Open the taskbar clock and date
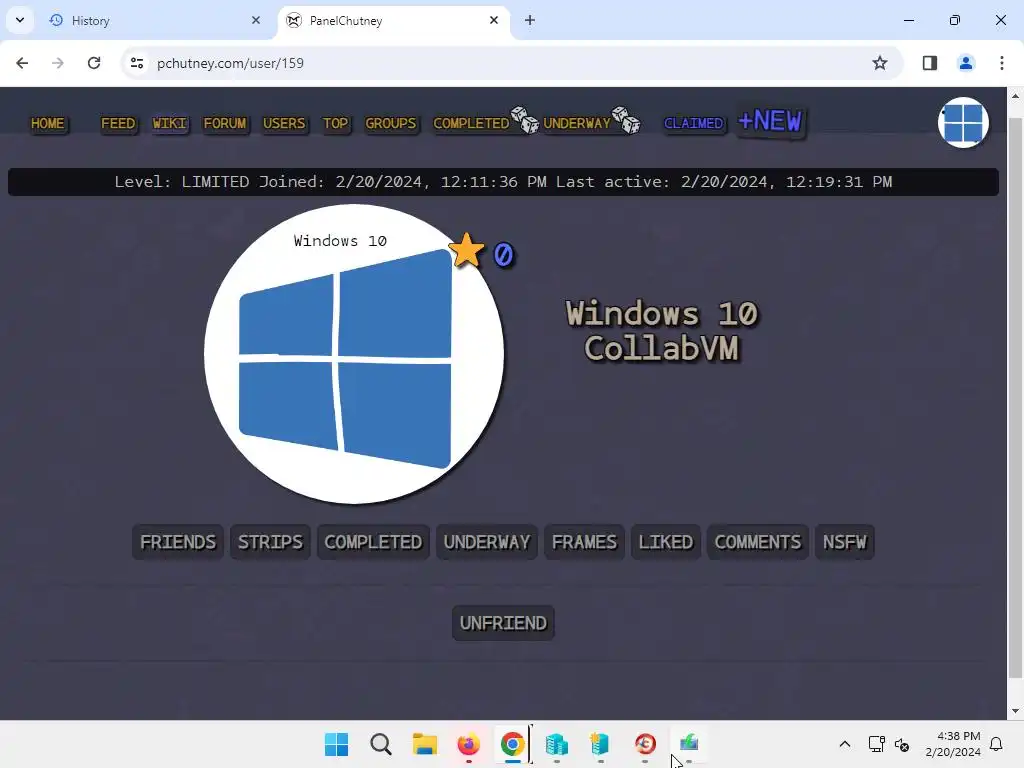The width and height of the screenshot is (1024, 768). pyautogui.click(x=953, y=744)
